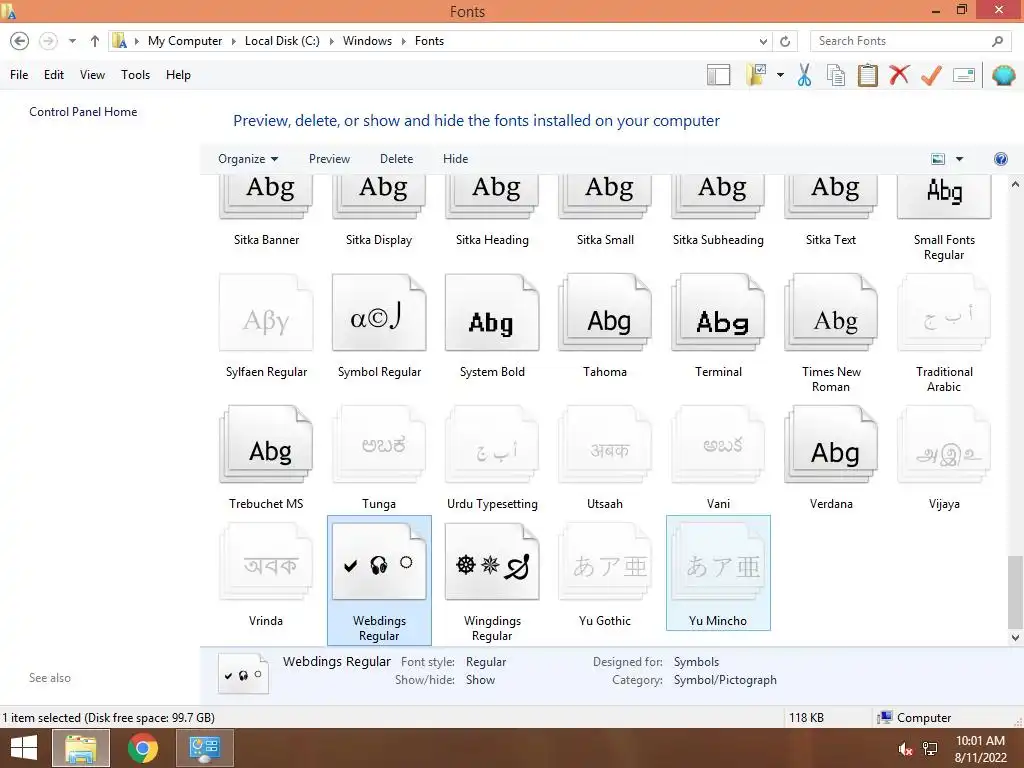This screenshot has height=768, width=1024.
Task: Select the Yu Mincho font
Action: click(718, 573)
